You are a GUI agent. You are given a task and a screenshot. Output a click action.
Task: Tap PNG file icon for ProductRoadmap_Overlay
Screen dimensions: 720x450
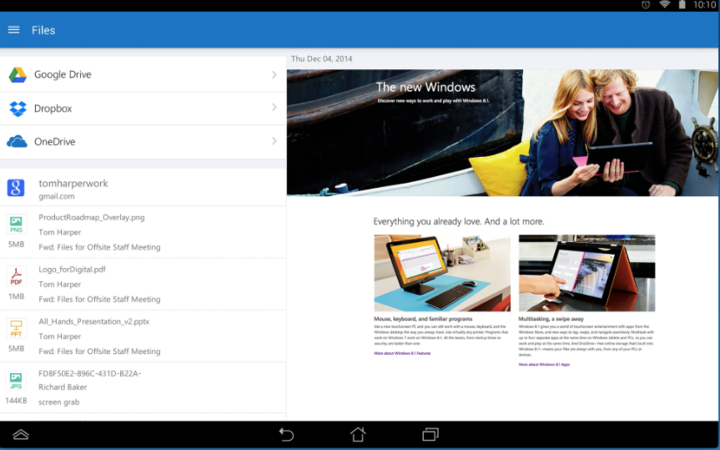pyautogui.click(x=16, y=225)
